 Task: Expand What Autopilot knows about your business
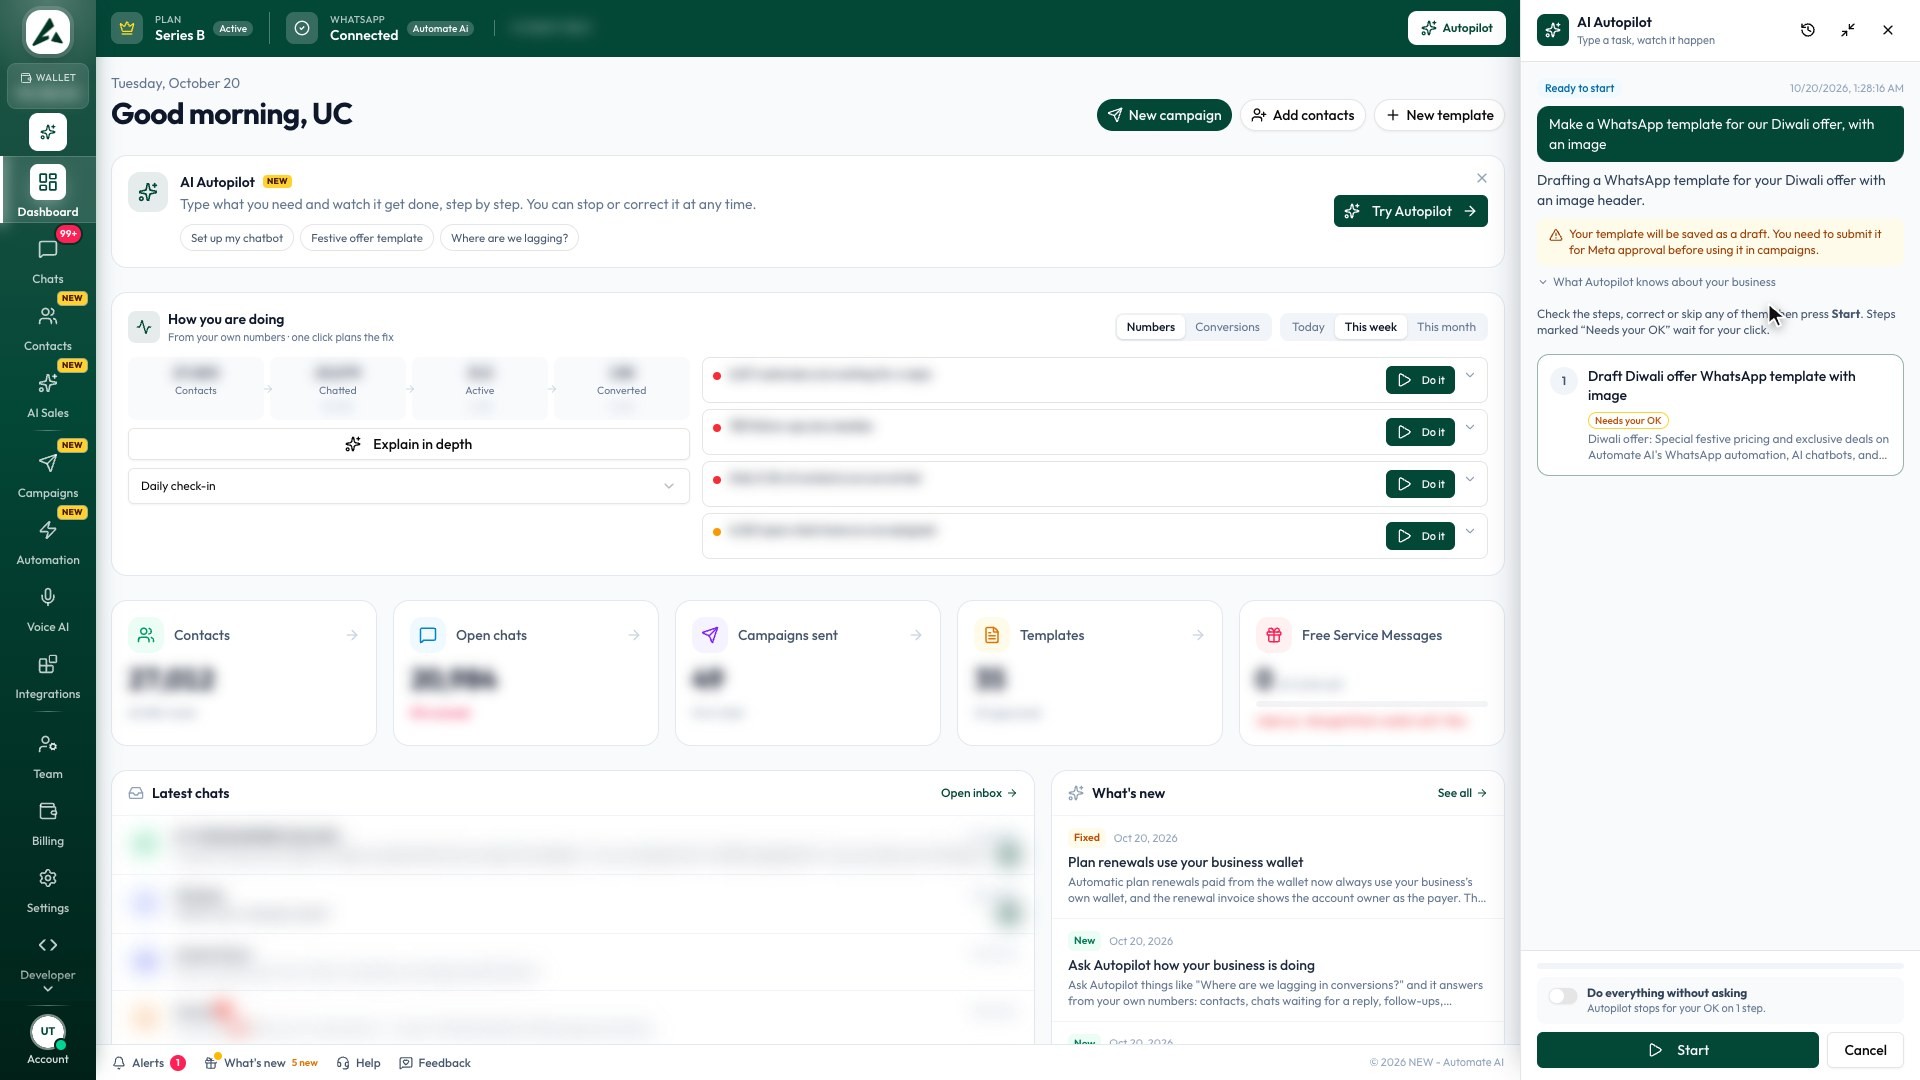1657,282
